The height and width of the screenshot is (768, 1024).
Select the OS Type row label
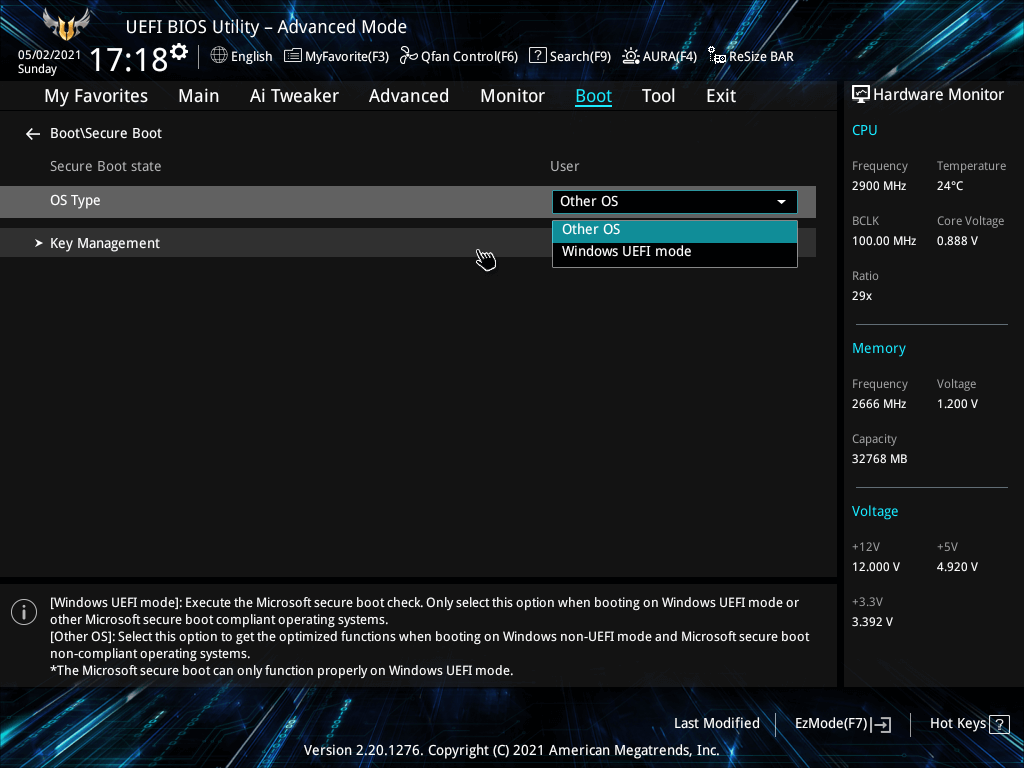[75, 200]
